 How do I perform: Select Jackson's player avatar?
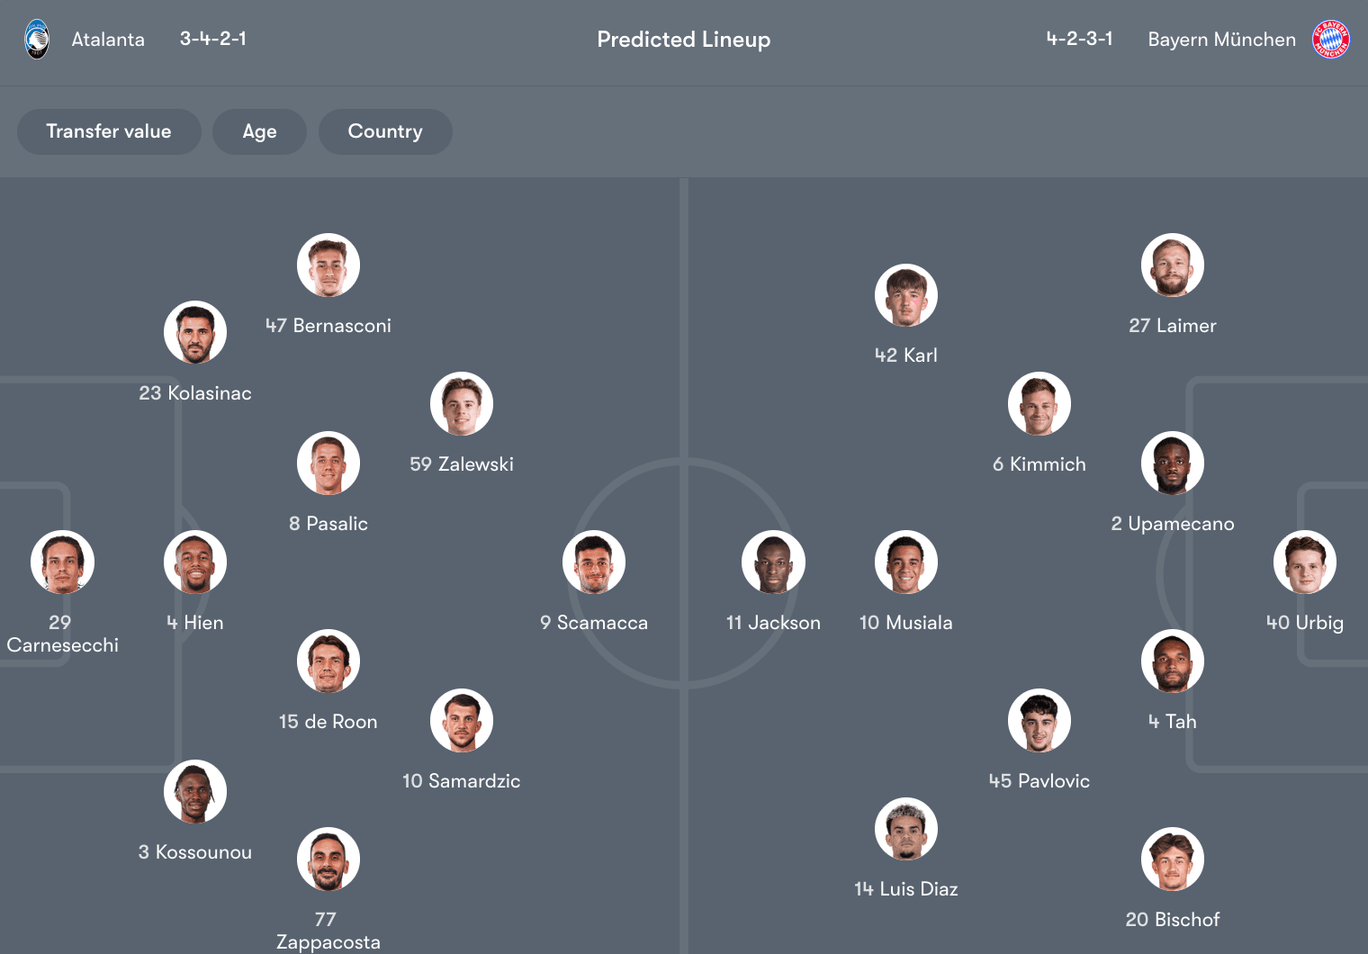773,562
